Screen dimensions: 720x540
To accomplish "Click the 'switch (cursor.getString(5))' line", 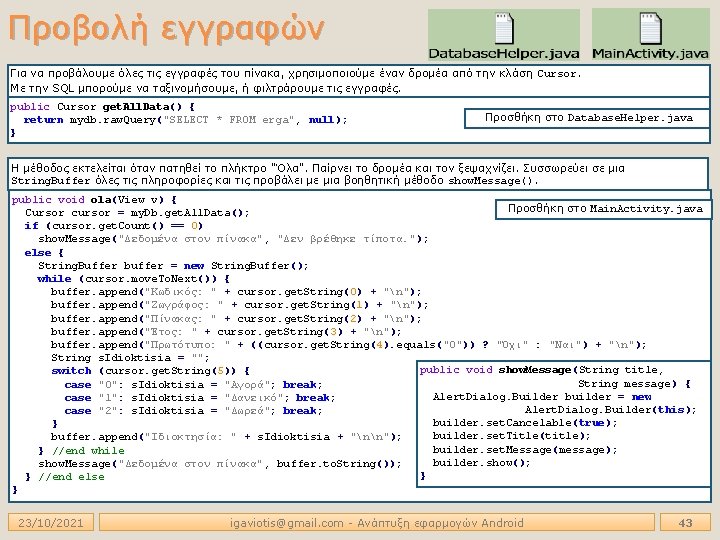I will 150,371.
